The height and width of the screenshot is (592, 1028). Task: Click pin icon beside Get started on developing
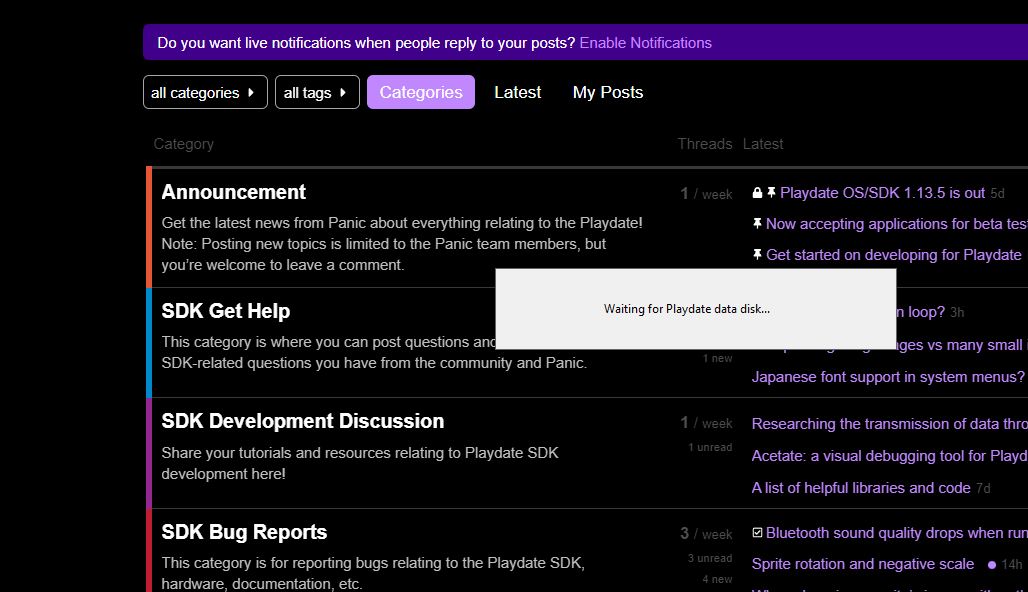click(x=757, y=254)
